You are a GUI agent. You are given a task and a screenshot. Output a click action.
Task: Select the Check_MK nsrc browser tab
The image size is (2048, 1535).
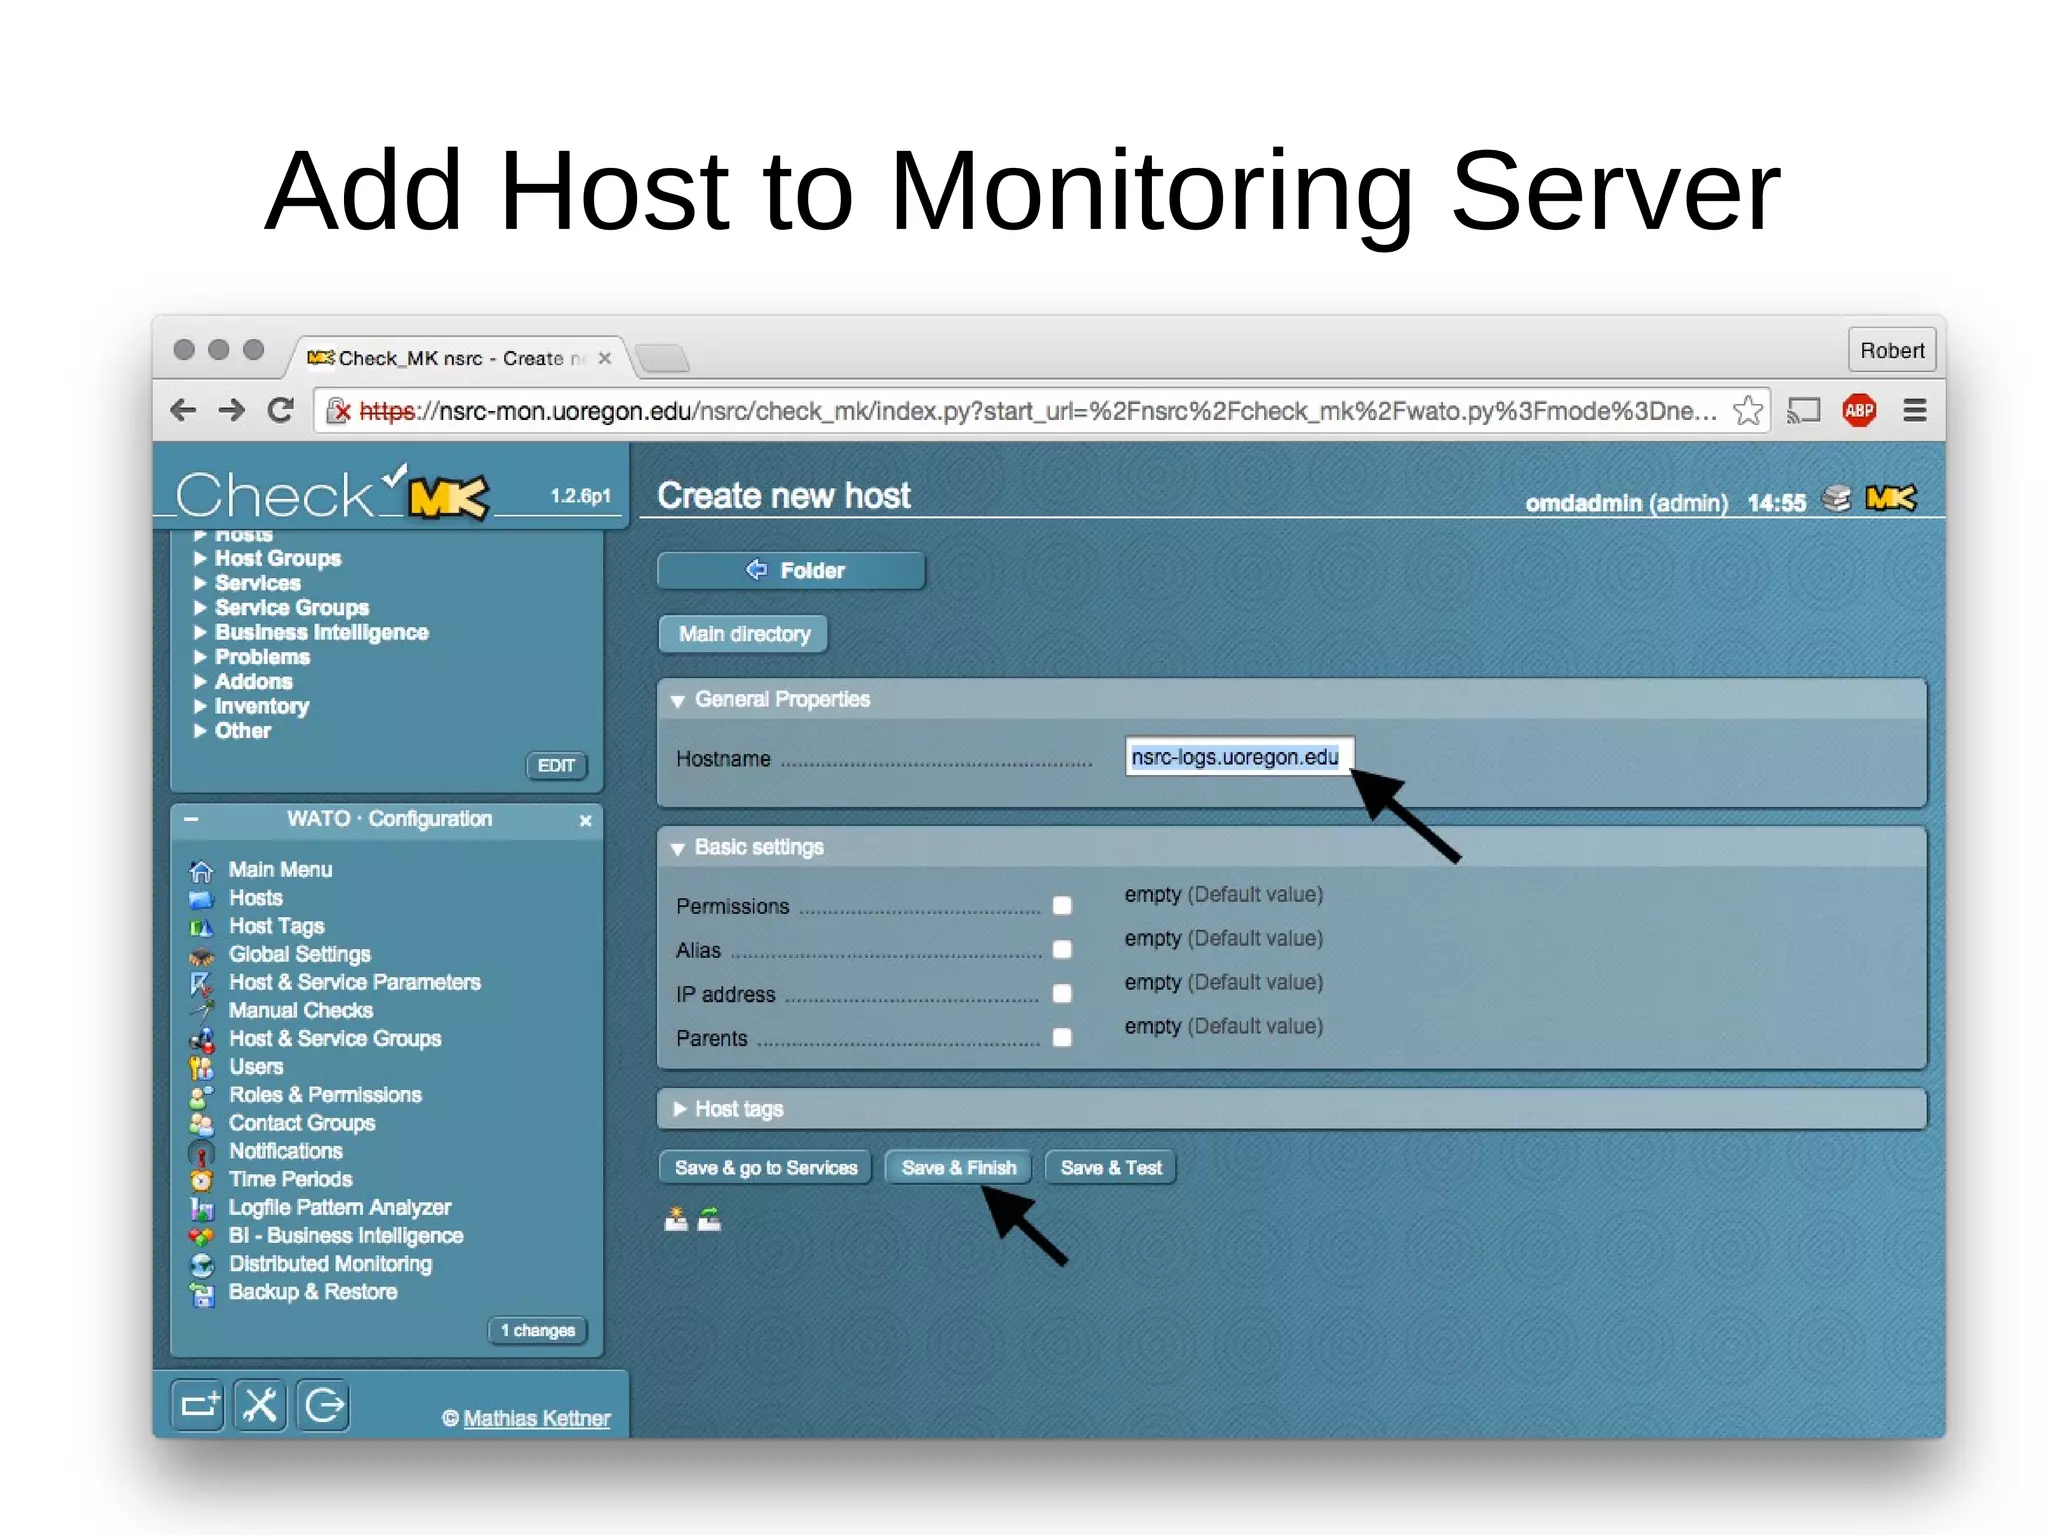(460, 358)
